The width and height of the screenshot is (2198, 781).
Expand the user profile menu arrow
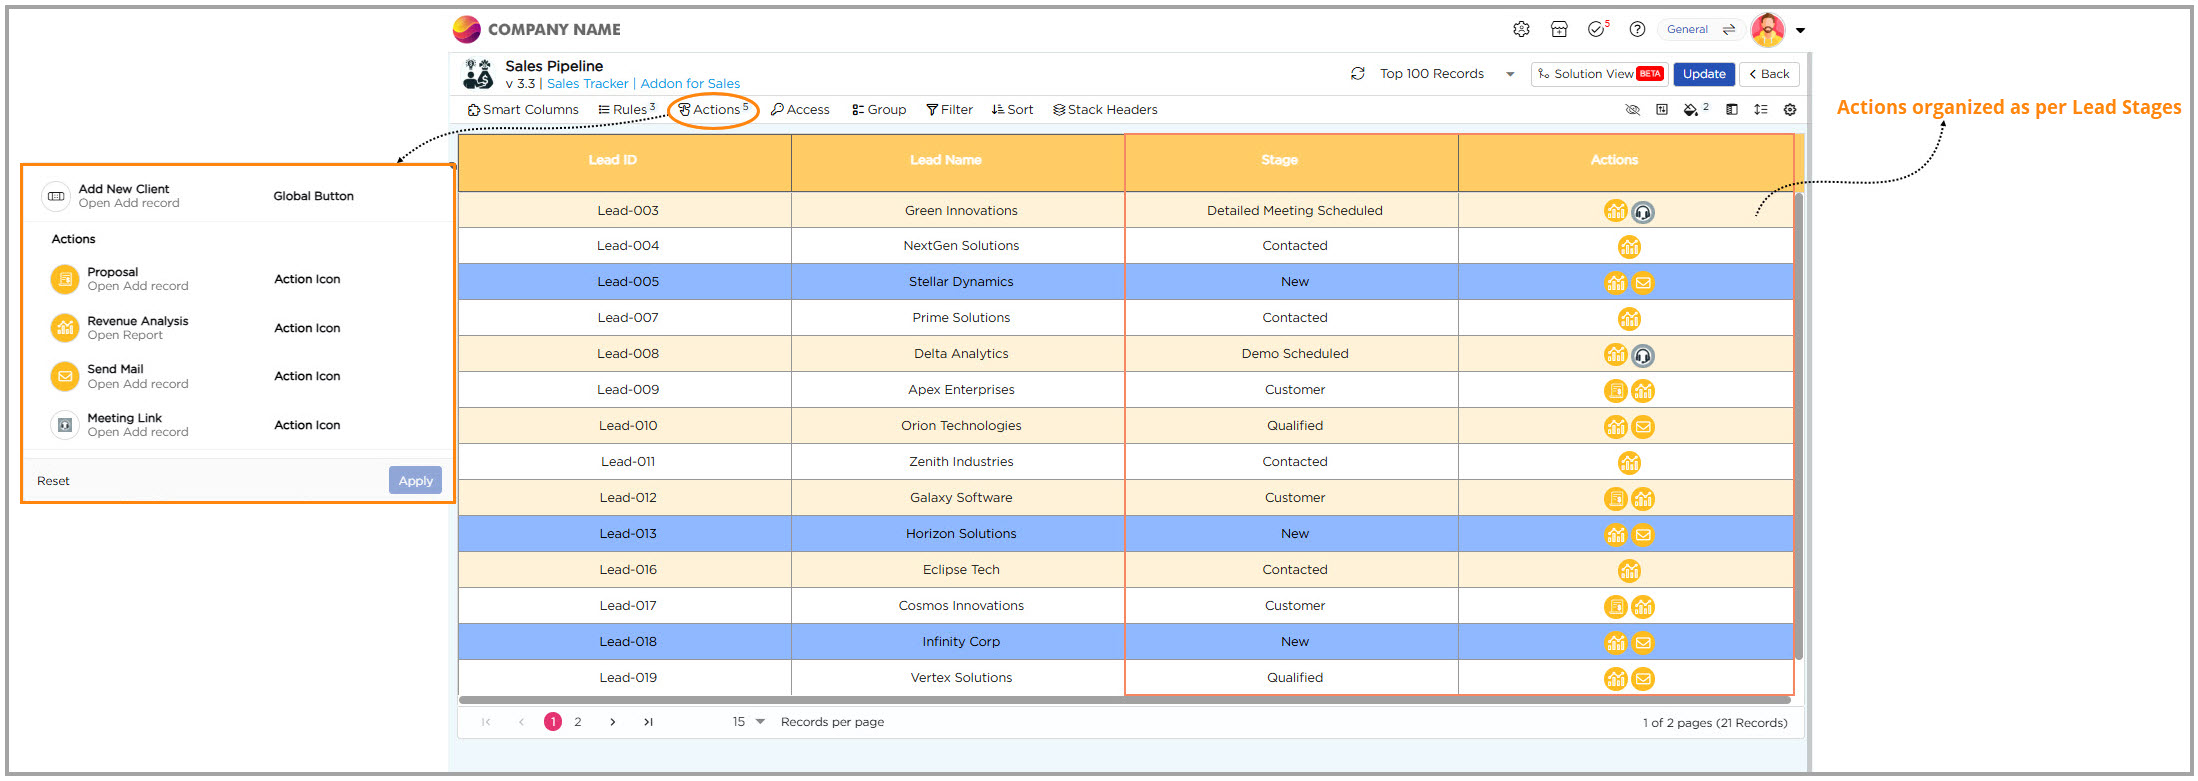tap(1801, 31)
